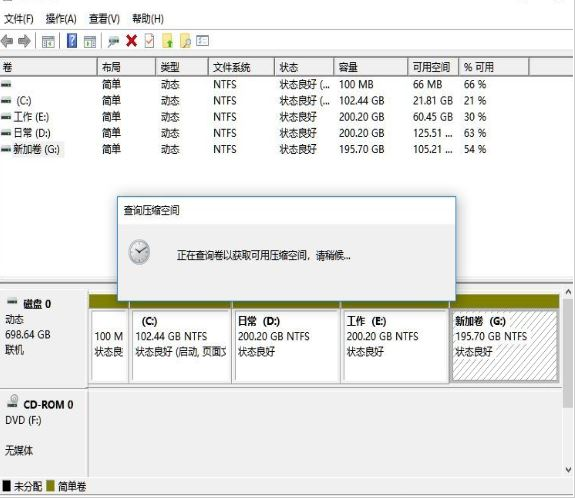Select the (C:) 102.44 GB NTFS partition block
579x500 pixels.
click(181, 345)
